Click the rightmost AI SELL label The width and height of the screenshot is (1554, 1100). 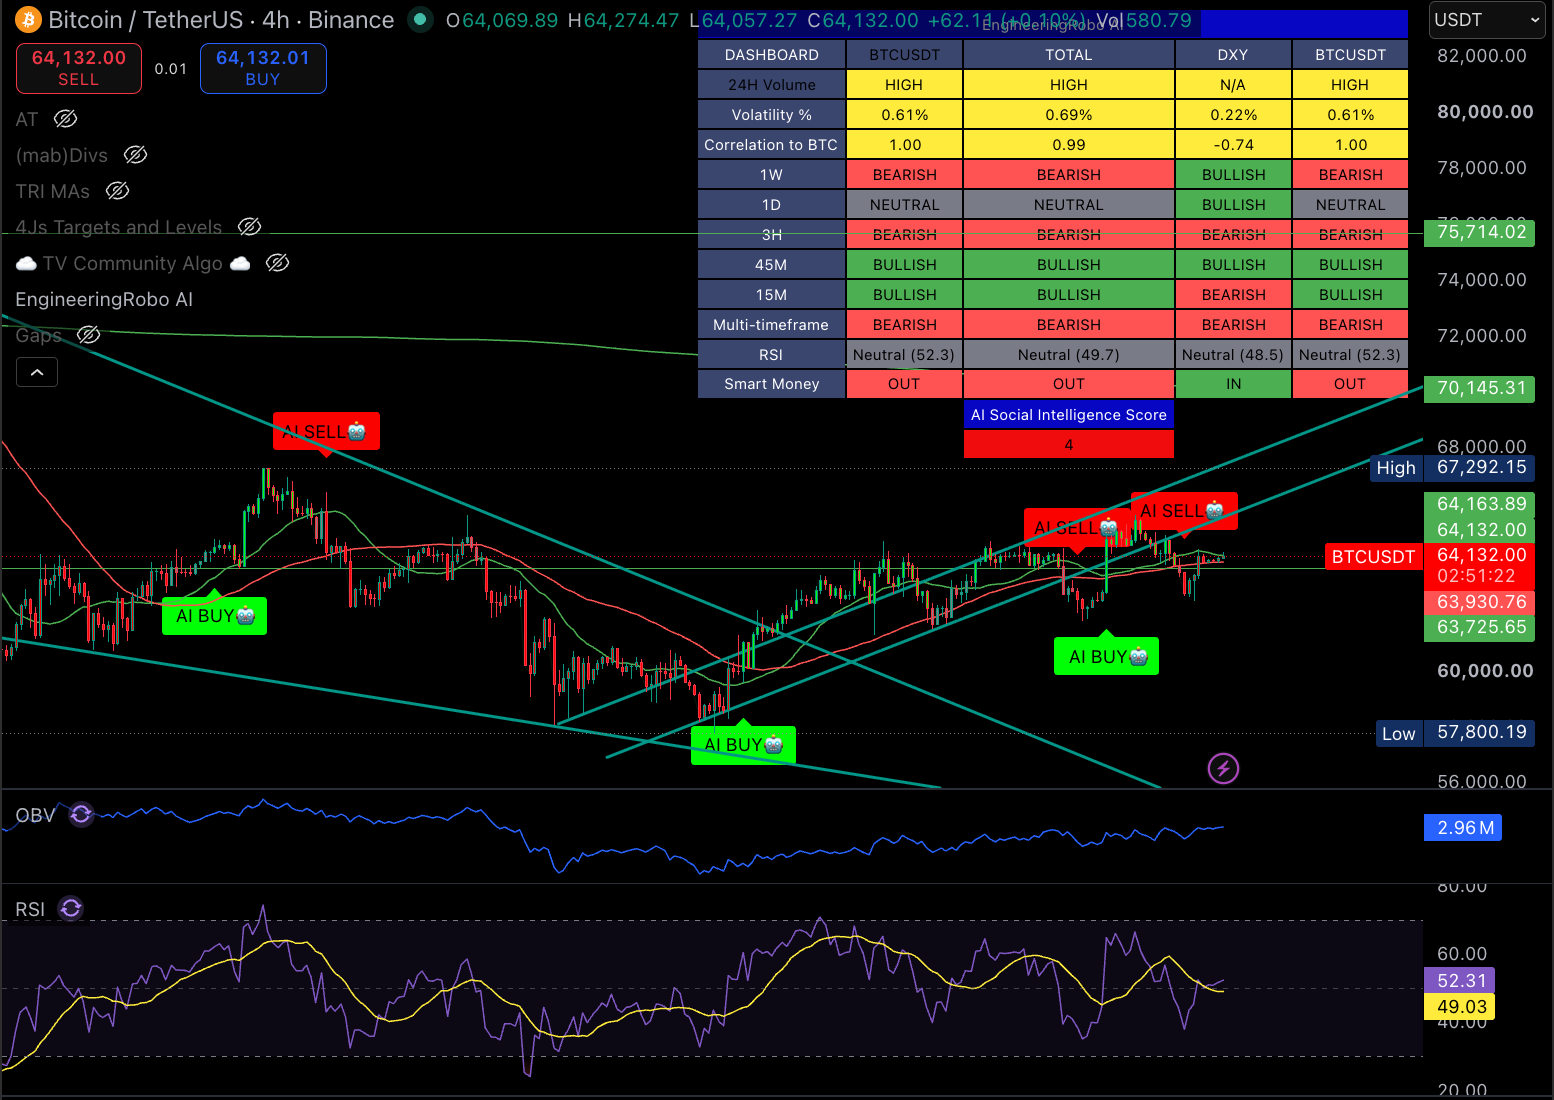1184,511
